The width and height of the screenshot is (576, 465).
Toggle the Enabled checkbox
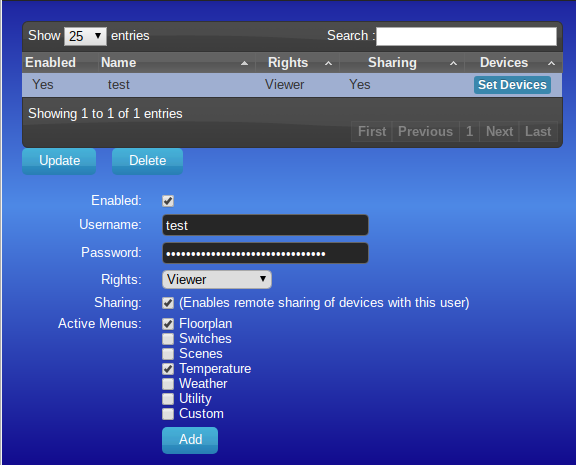pos(168,201)
